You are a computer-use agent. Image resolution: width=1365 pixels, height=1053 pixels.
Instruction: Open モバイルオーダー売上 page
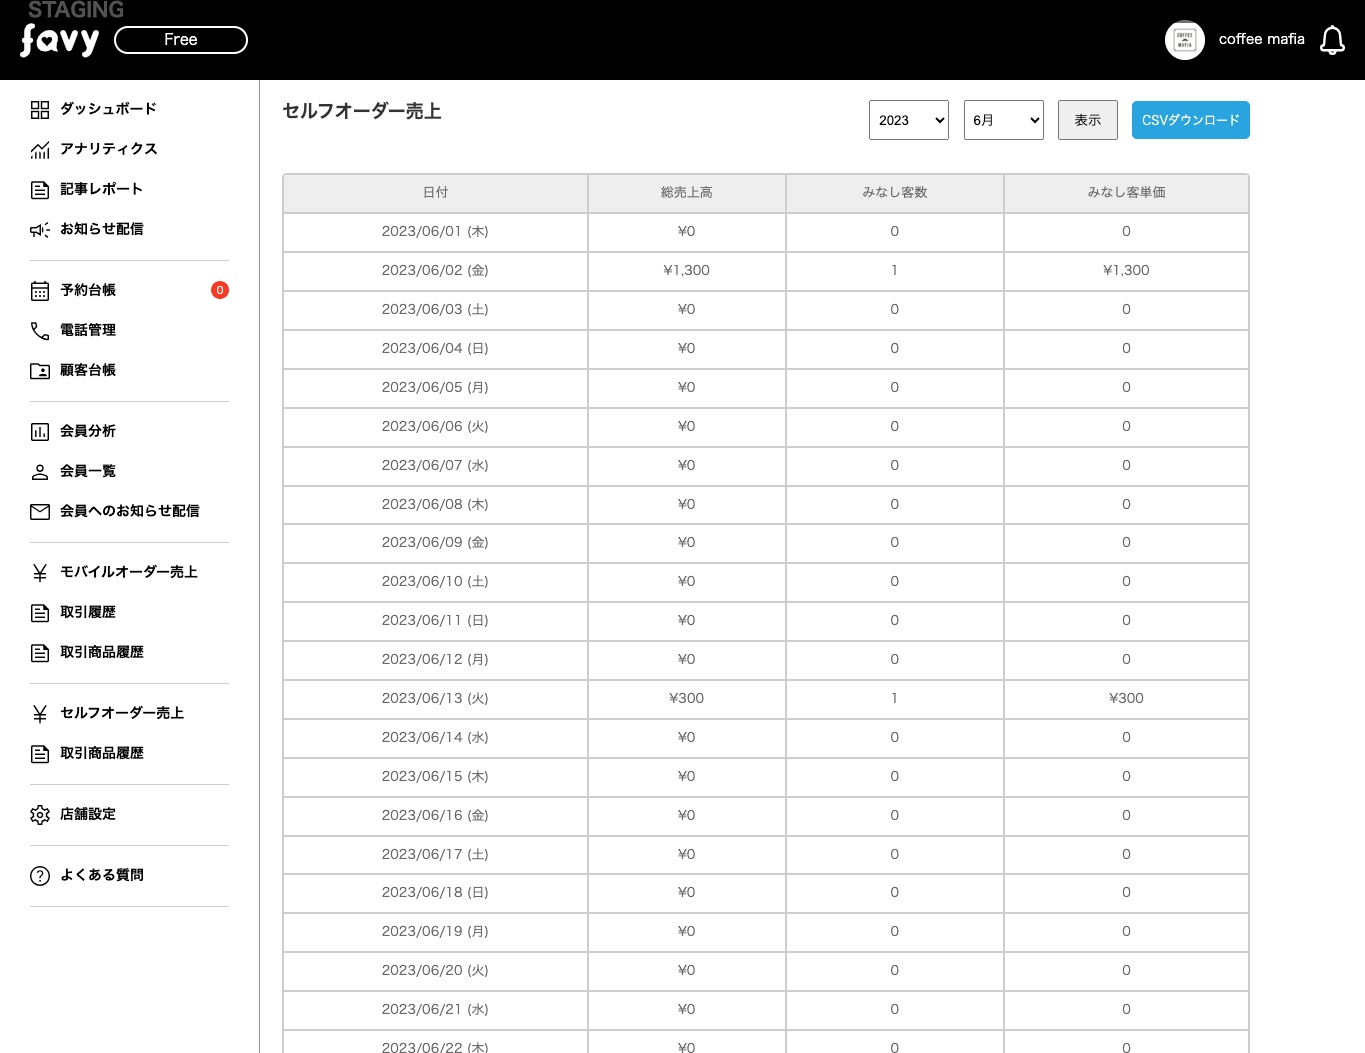pos(129,572)
